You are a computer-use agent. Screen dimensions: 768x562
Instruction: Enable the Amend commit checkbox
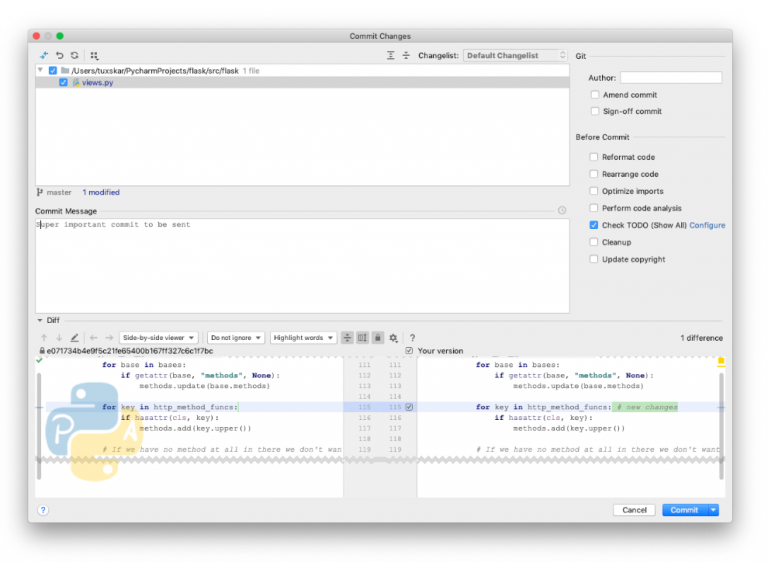point(595,95)
